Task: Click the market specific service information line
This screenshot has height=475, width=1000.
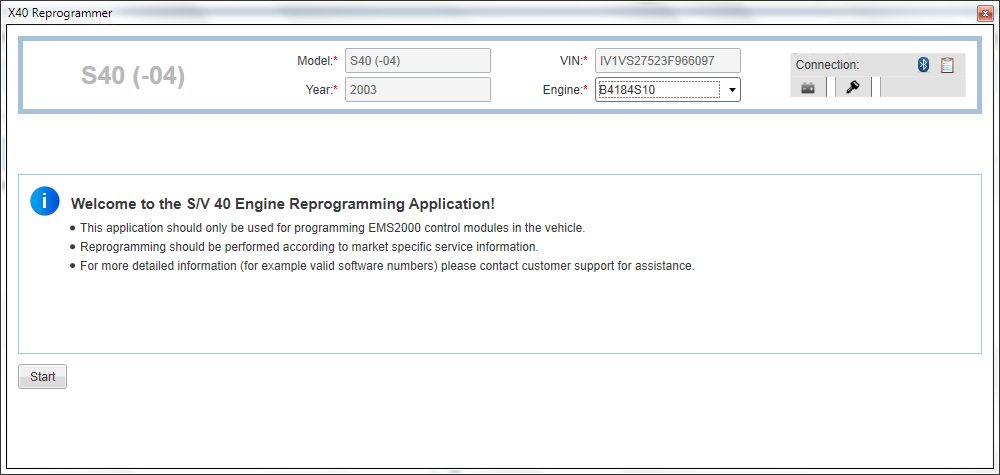Action: pos(309,247)
